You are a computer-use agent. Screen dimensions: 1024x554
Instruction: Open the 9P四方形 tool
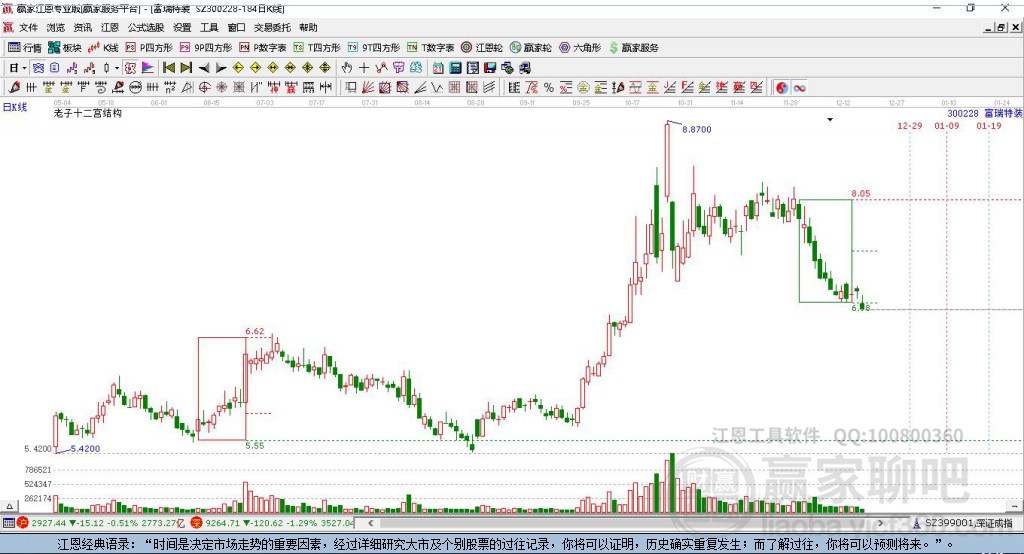(206, 48)
